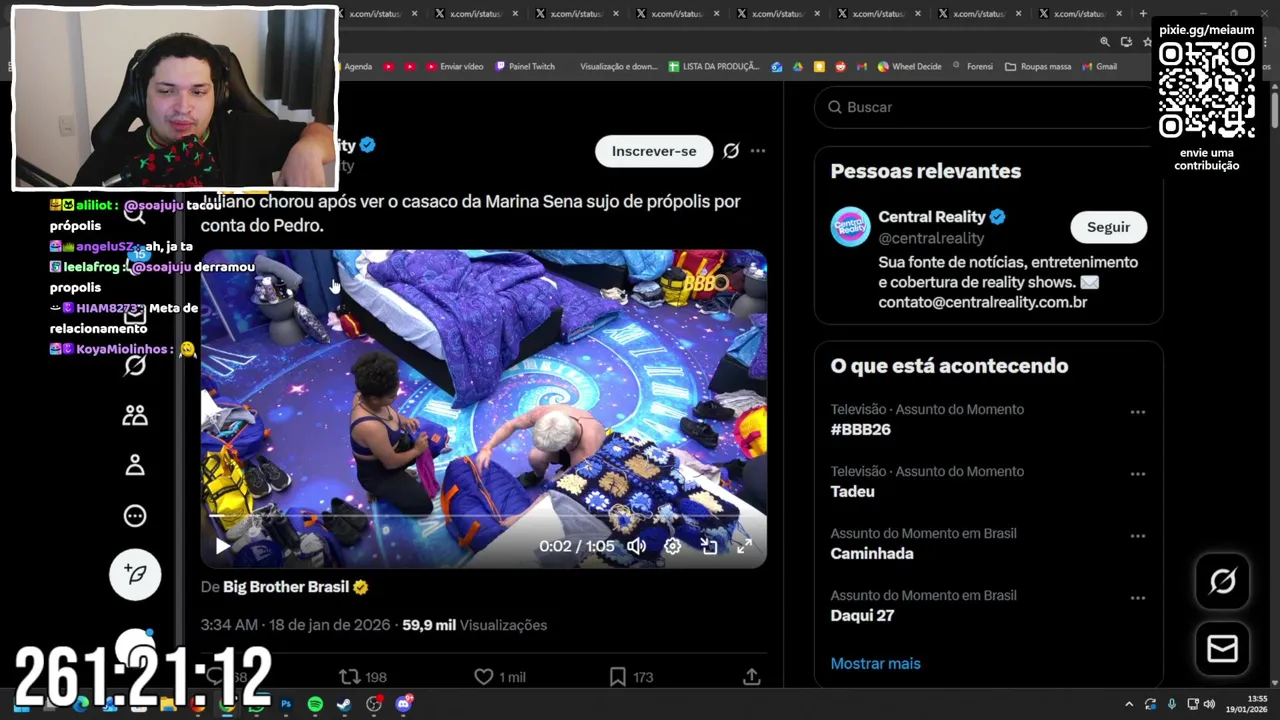Open the more options for #BBB26
The height and width of the screenshot is (720, 1280).
[x=1138, y=412]
